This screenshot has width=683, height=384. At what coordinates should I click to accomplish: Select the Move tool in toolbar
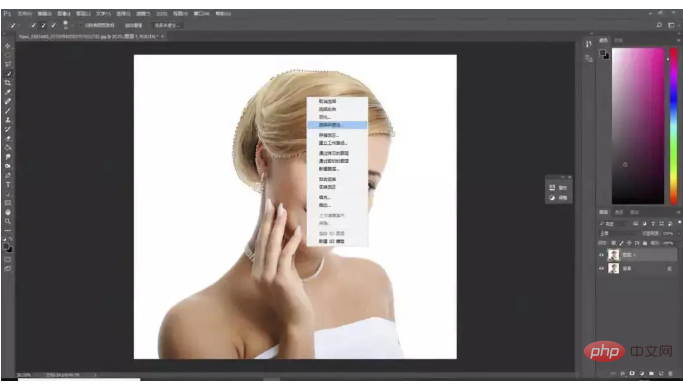click(x=8, y=46)
